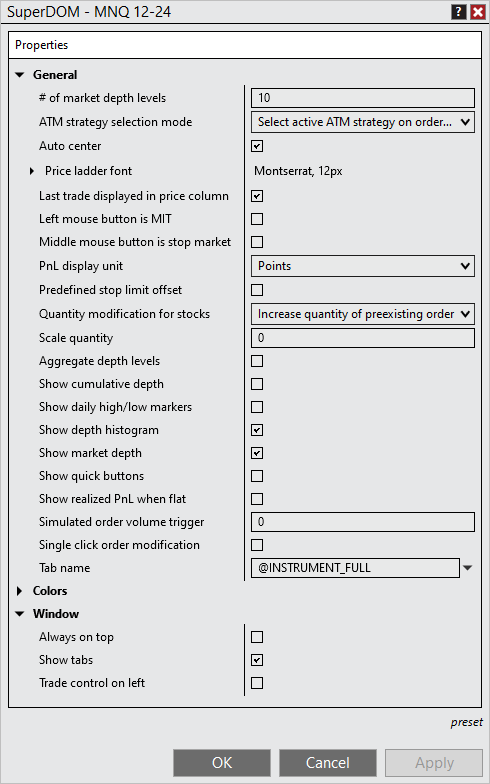Enable Left mouse button is MIT

pos(257,219)
